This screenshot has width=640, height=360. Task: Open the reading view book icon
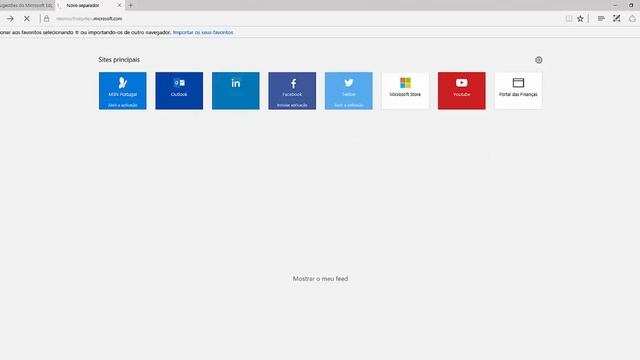(569, 18)
